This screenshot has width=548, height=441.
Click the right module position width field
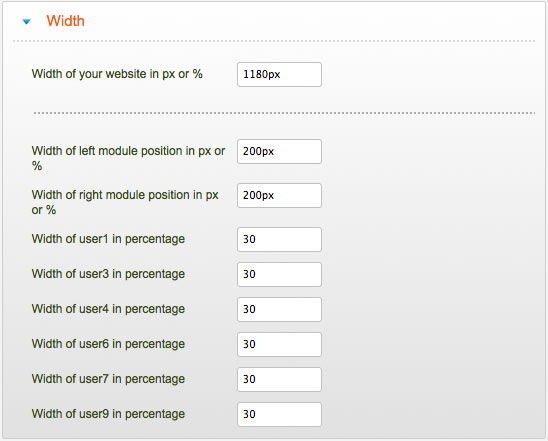tap(279, 195)
